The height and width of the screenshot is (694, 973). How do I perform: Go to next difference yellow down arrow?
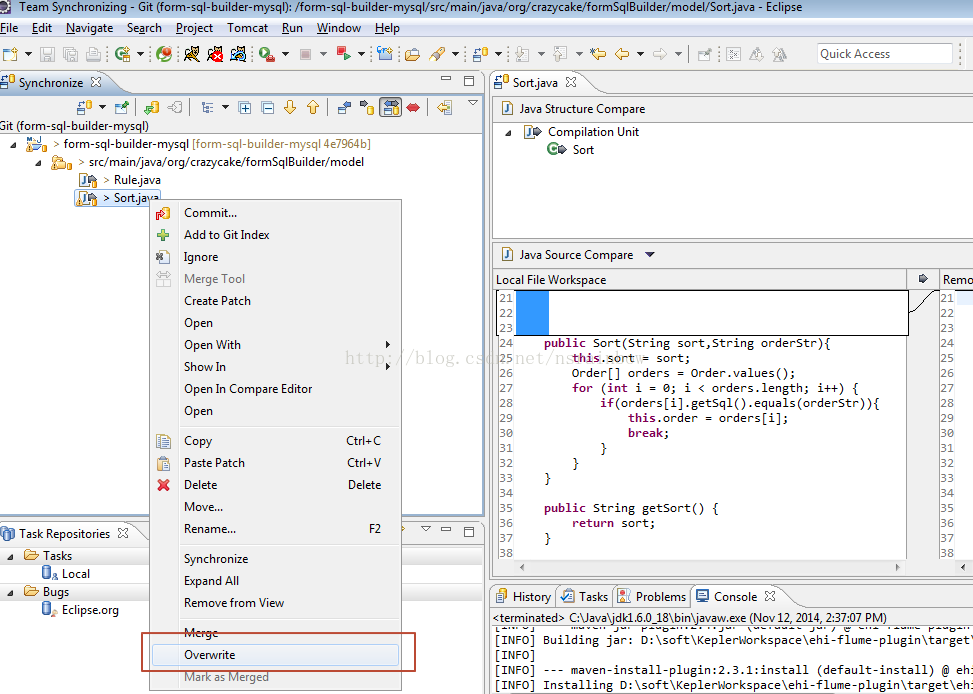tap(290, 107)
